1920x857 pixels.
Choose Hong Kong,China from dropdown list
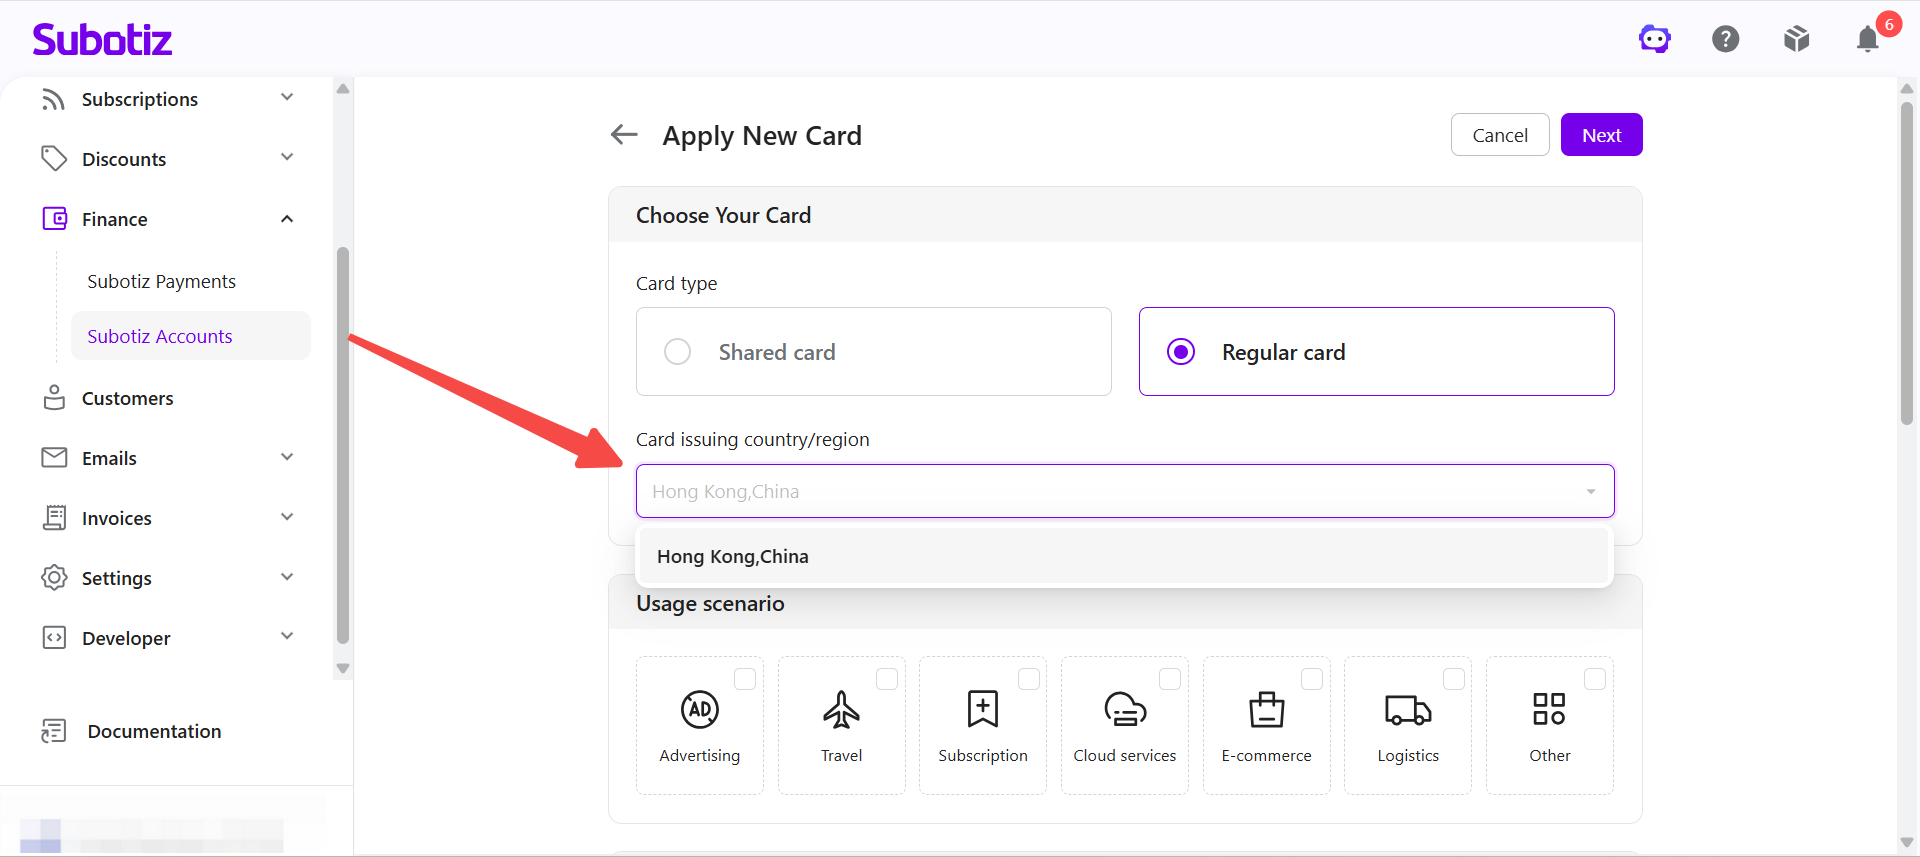[x=1125, y=556]
